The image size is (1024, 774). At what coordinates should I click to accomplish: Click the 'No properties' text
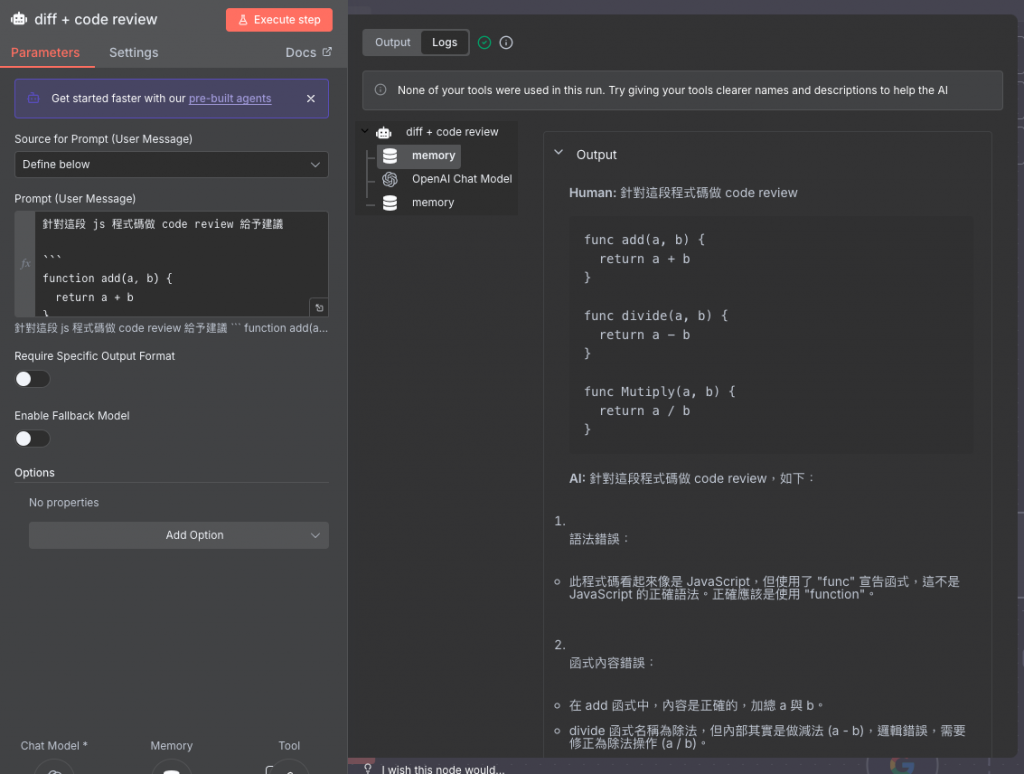pos(63,502)
